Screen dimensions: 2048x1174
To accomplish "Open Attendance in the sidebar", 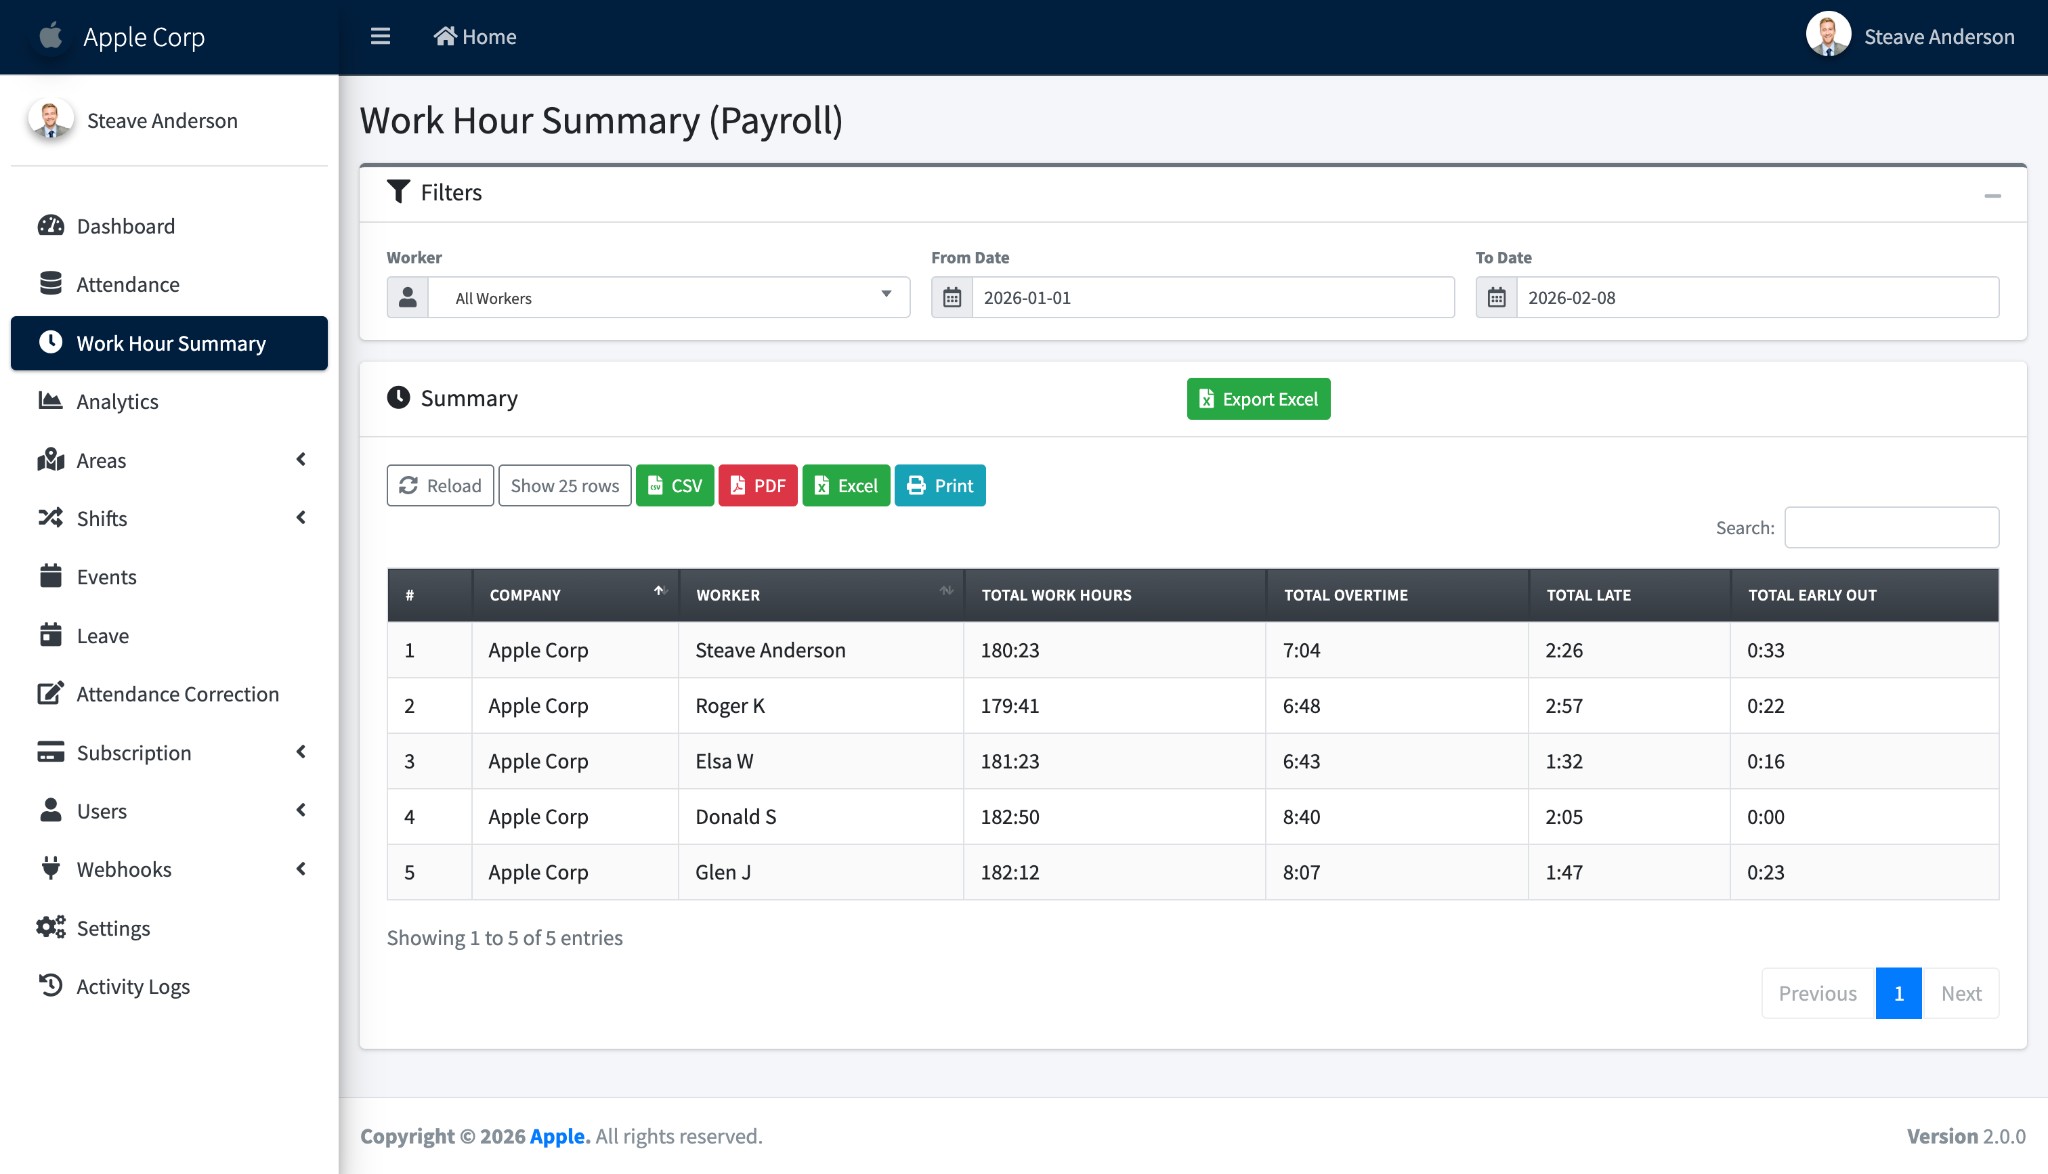I will (128, 285).
